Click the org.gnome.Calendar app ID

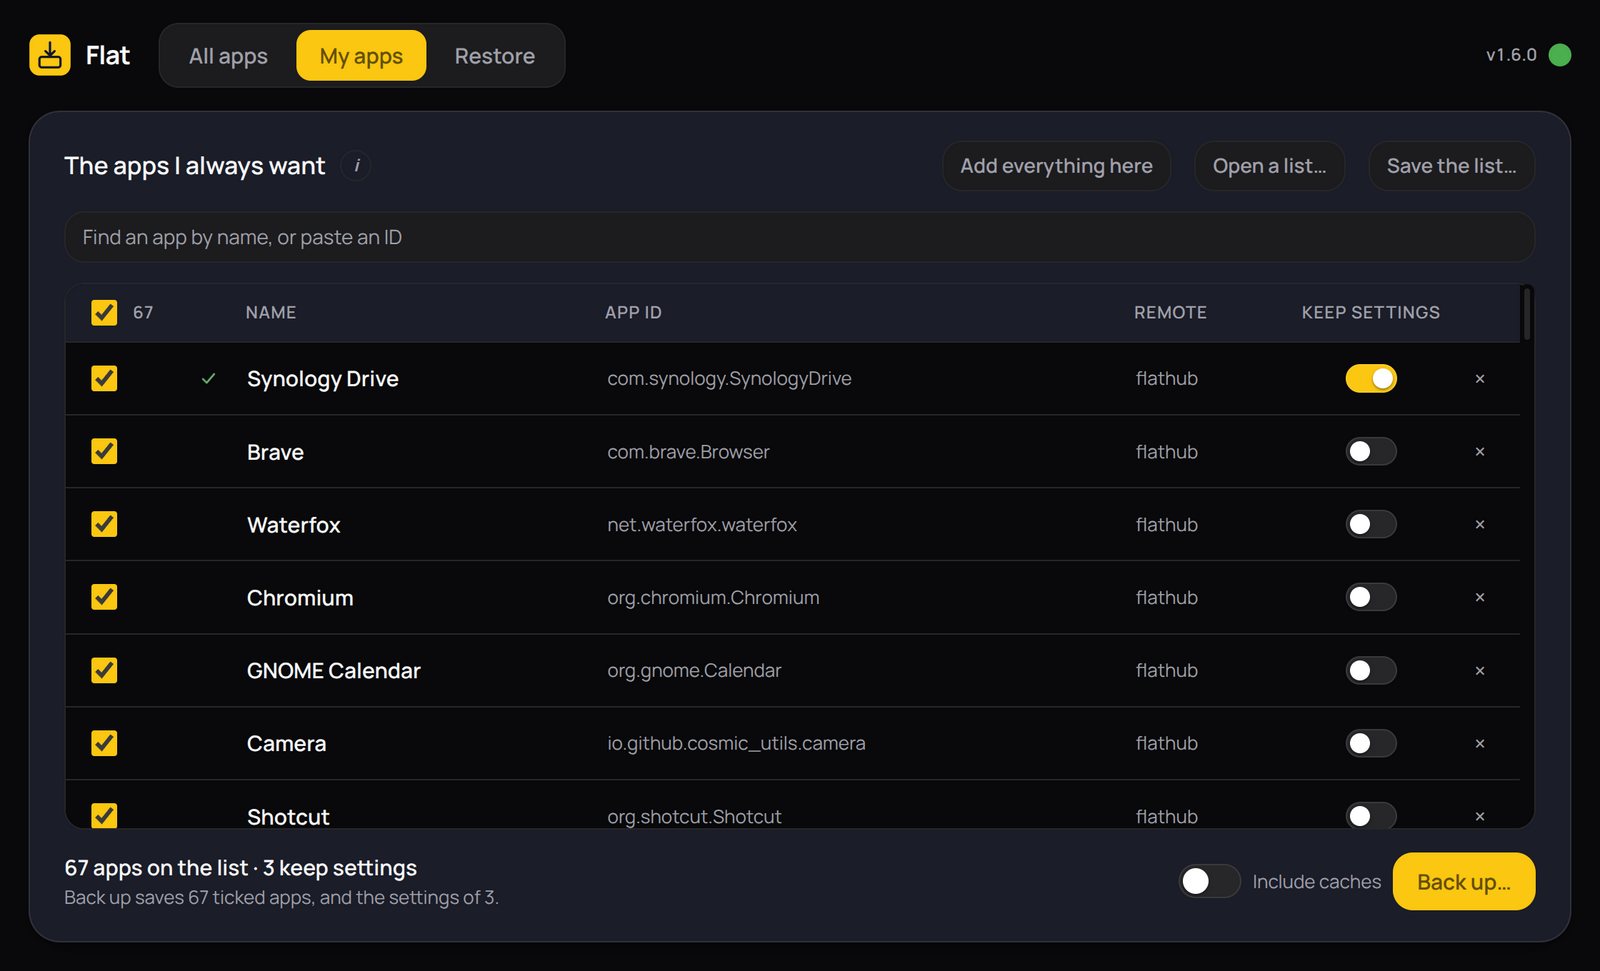694,671
